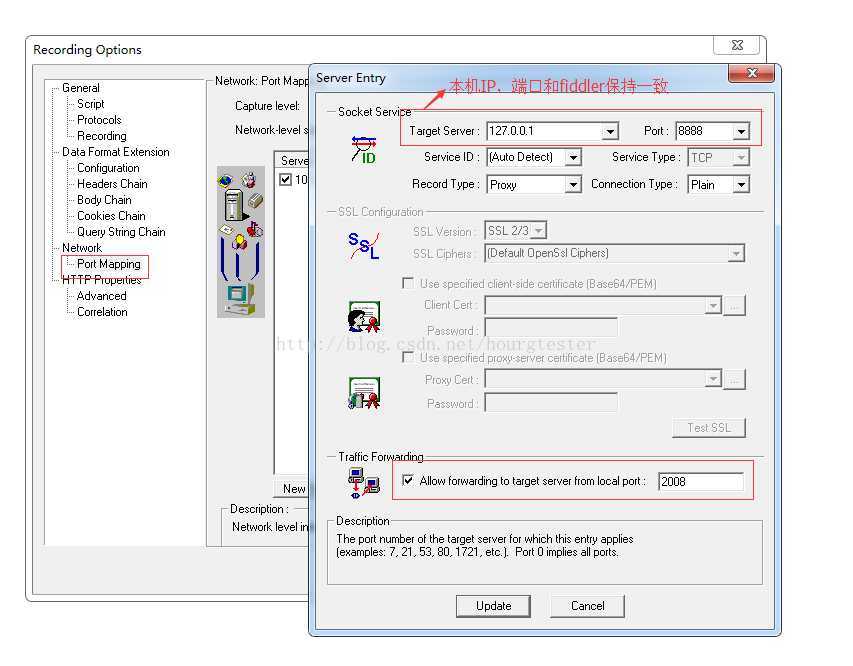Open the Service Type dropdown
Image resolution: width=853 pixels, height=666 pixels.
[x=741, y=158]
